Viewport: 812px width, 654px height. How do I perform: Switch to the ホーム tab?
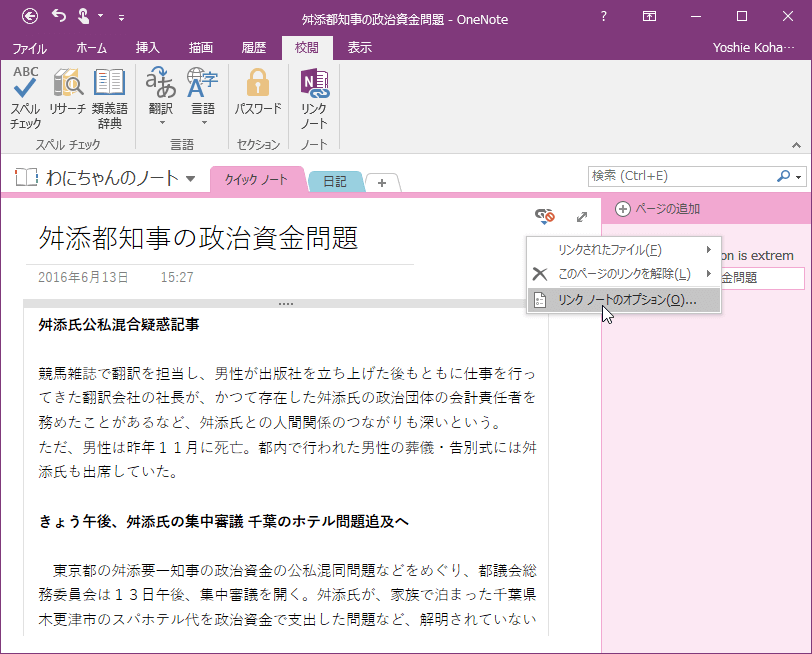pyautogui.click(x=91, y=48)
